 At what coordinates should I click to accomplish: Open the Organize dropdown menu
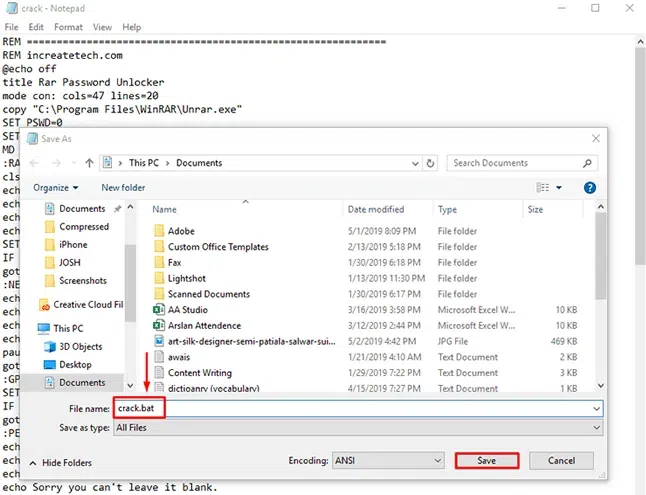point(56,188)
